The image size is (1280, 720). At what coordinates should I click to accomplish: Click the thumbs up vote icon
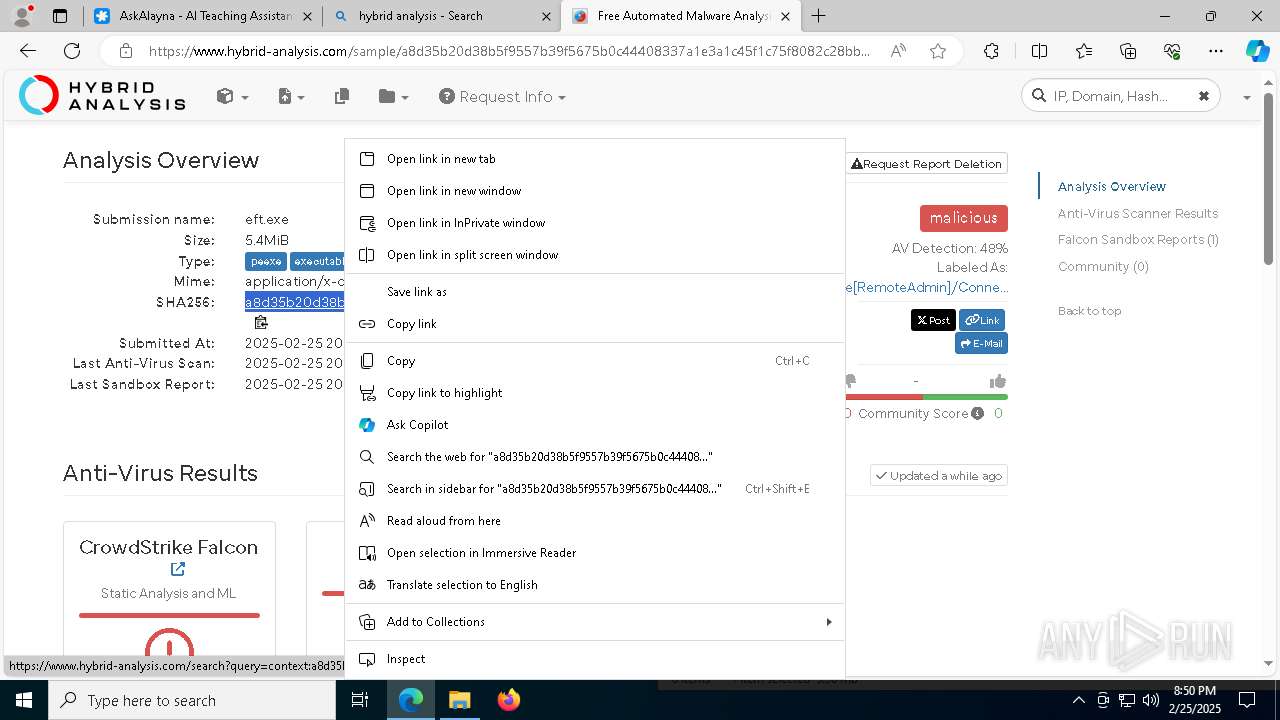(x=997, y=381)
